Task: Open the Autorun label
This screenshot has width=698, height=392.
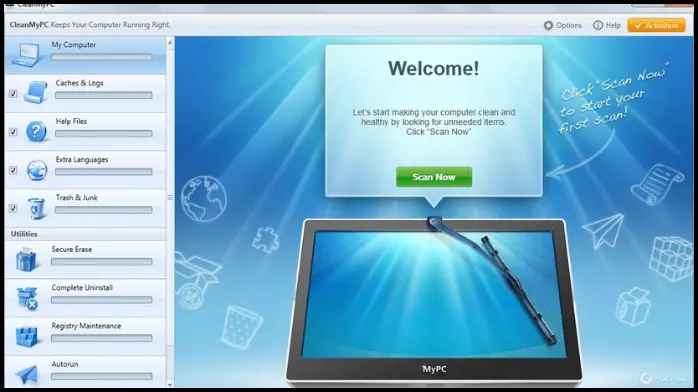Action: click(x=65, y=364)
